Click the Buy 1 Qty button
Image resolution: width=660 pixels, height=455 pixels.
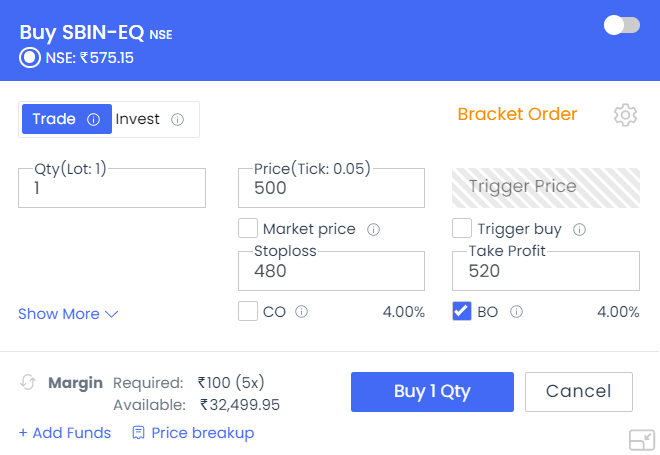click(432, 391)
